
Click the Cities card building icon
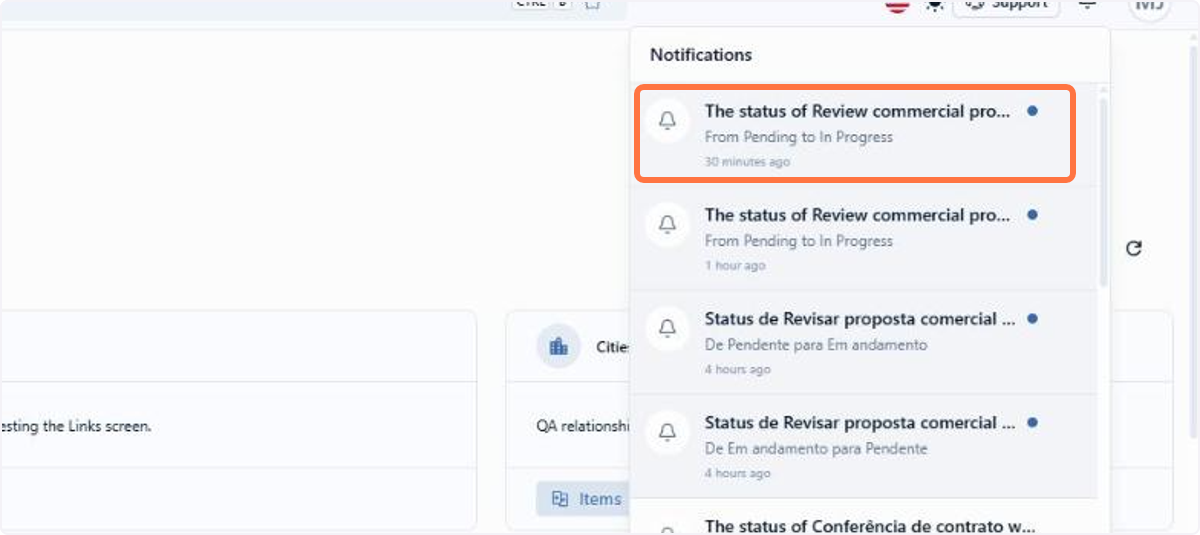coord(558,347)
